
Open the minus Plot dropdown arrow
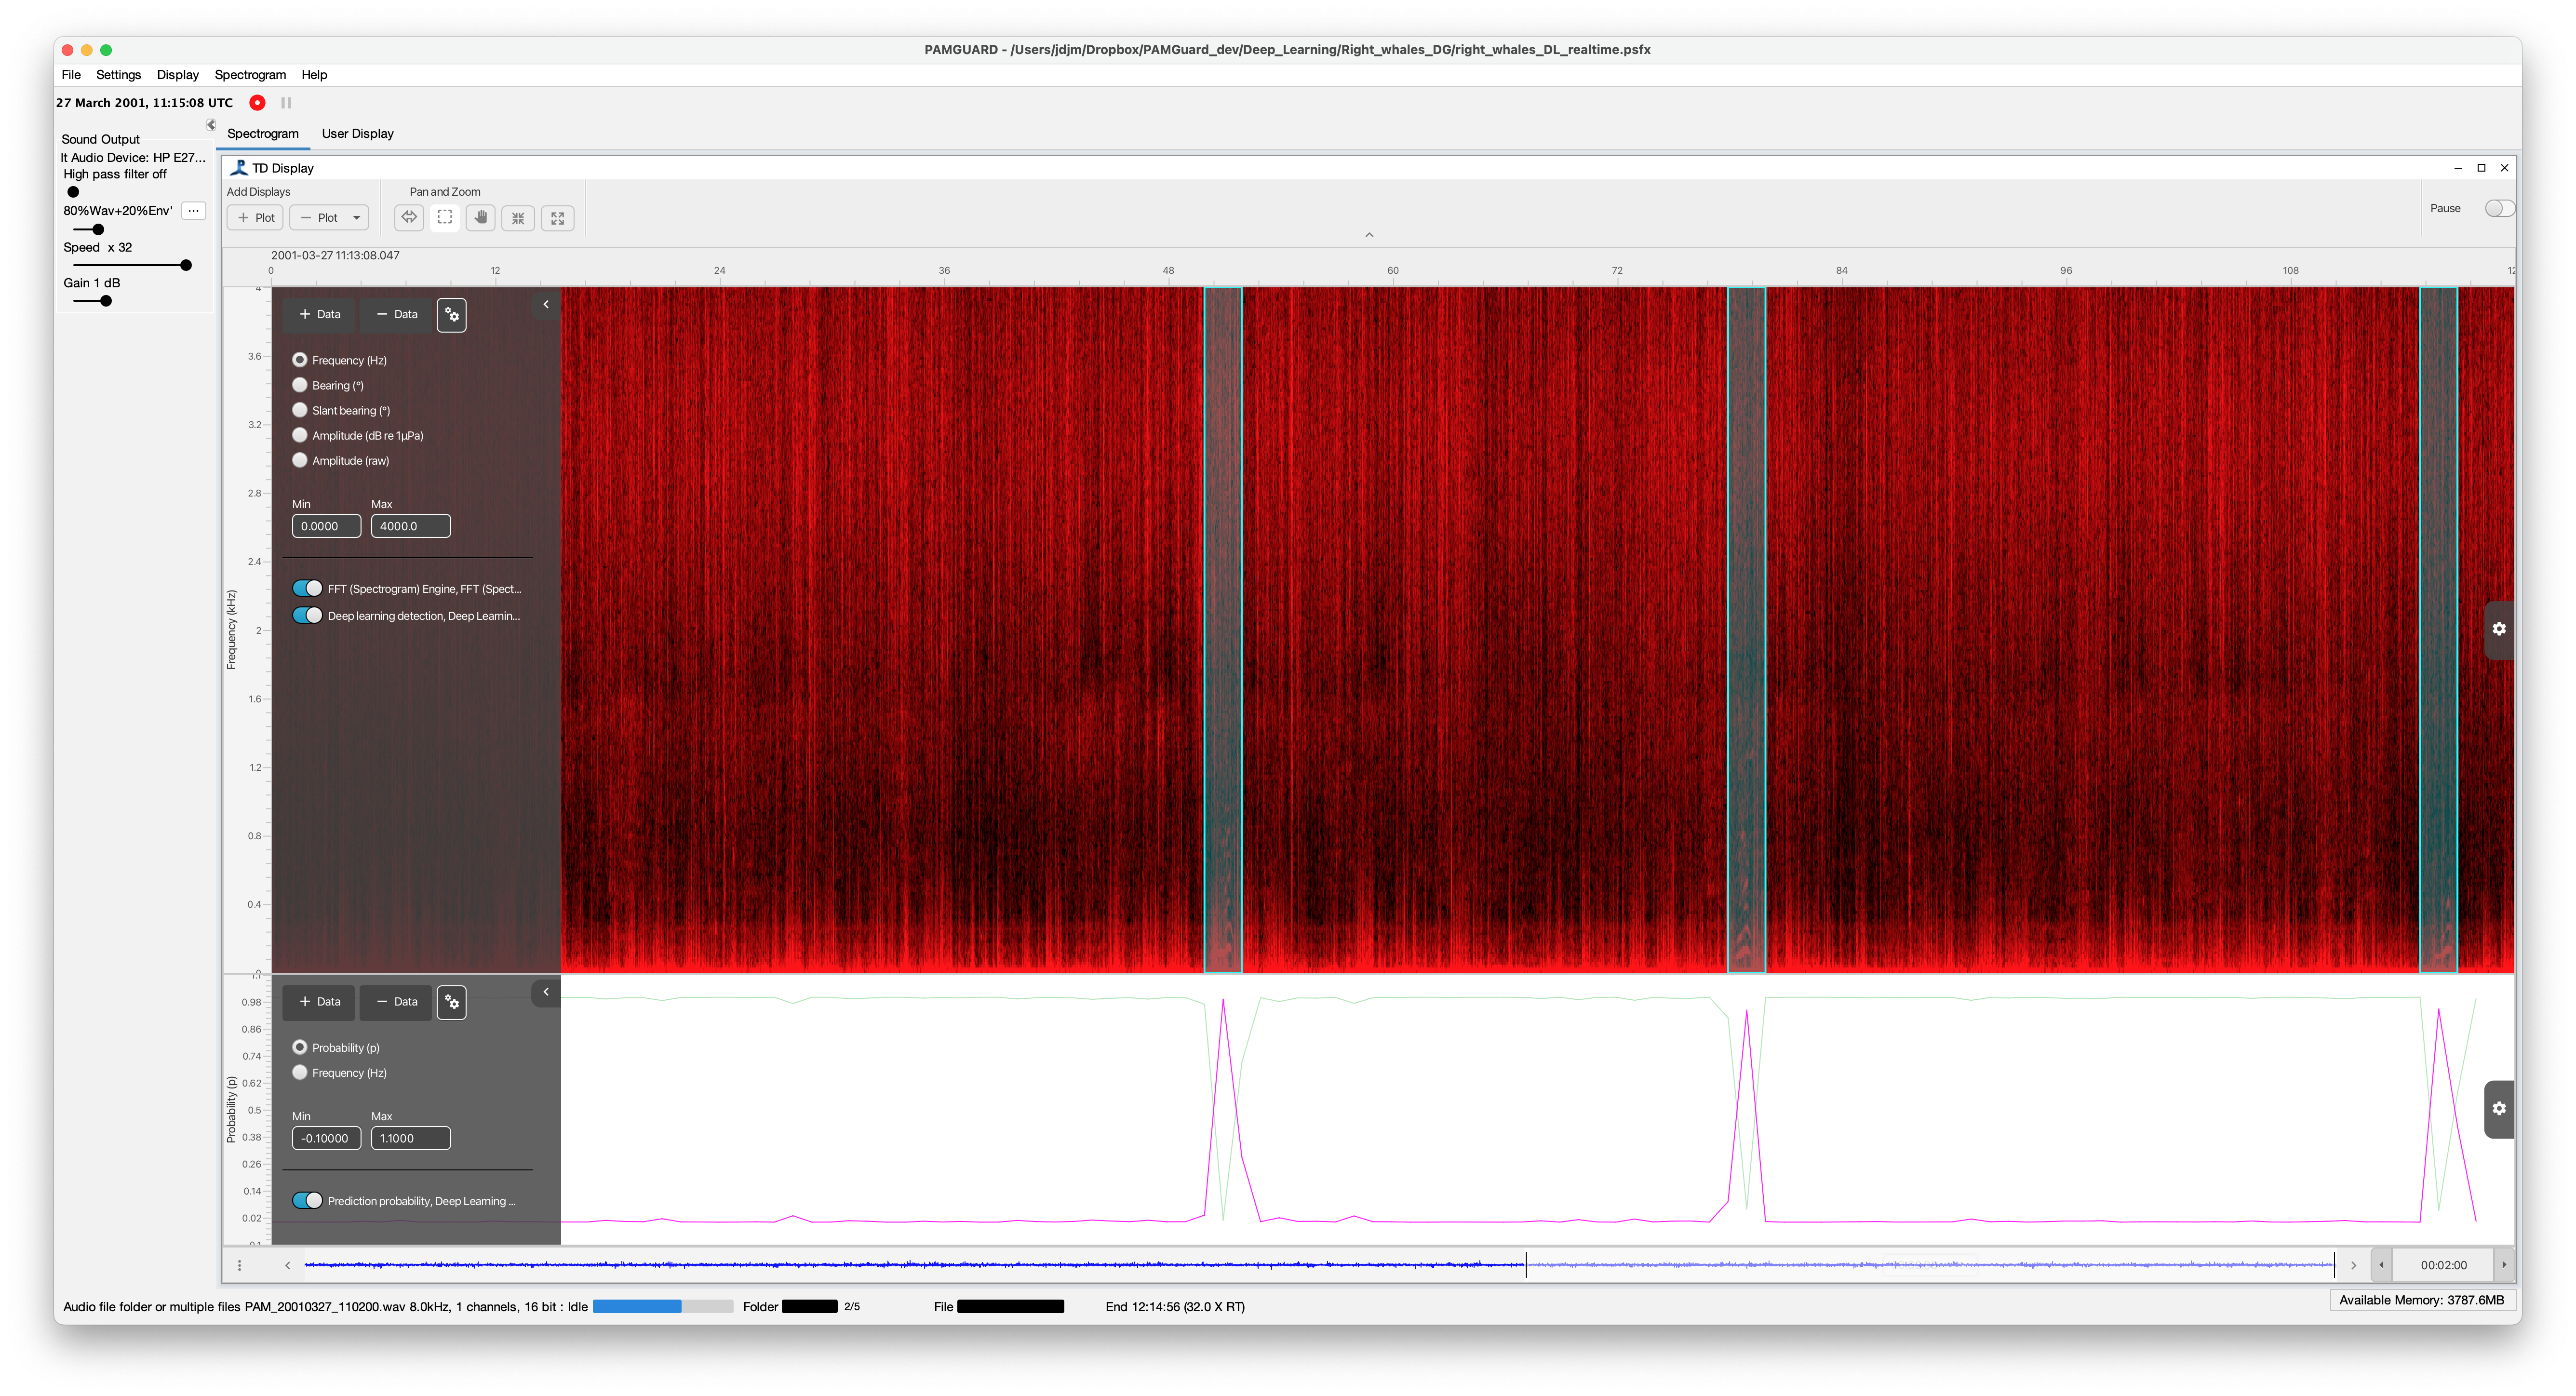click(356, 217)
